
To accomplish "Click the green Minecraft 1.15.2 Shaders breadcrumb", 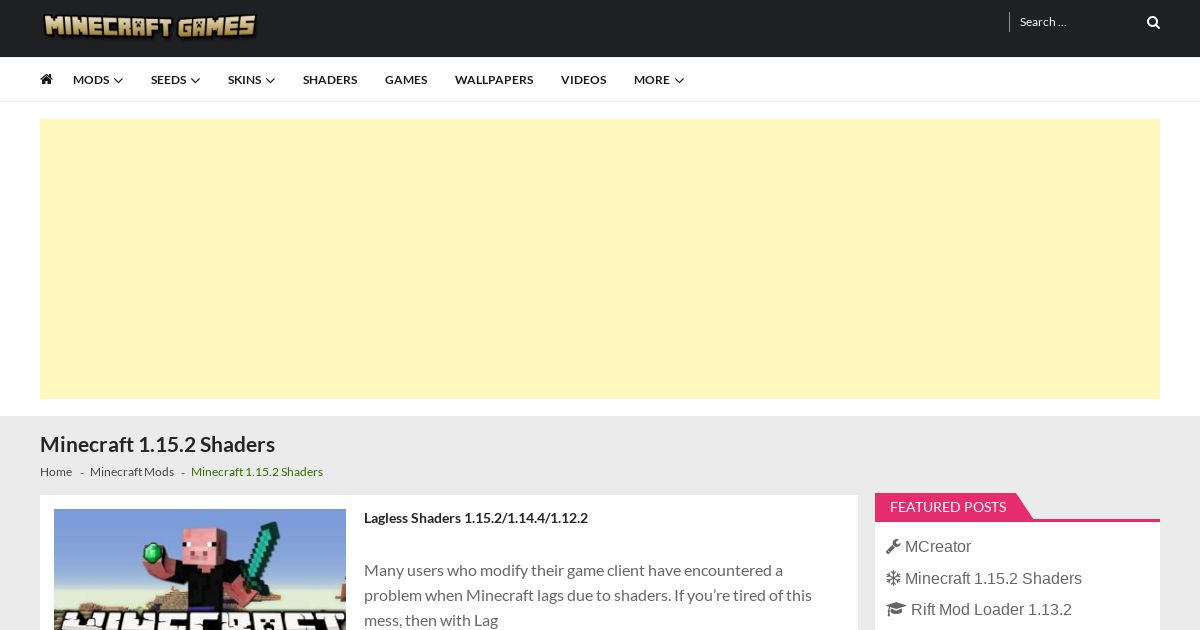I will point(257,472).
